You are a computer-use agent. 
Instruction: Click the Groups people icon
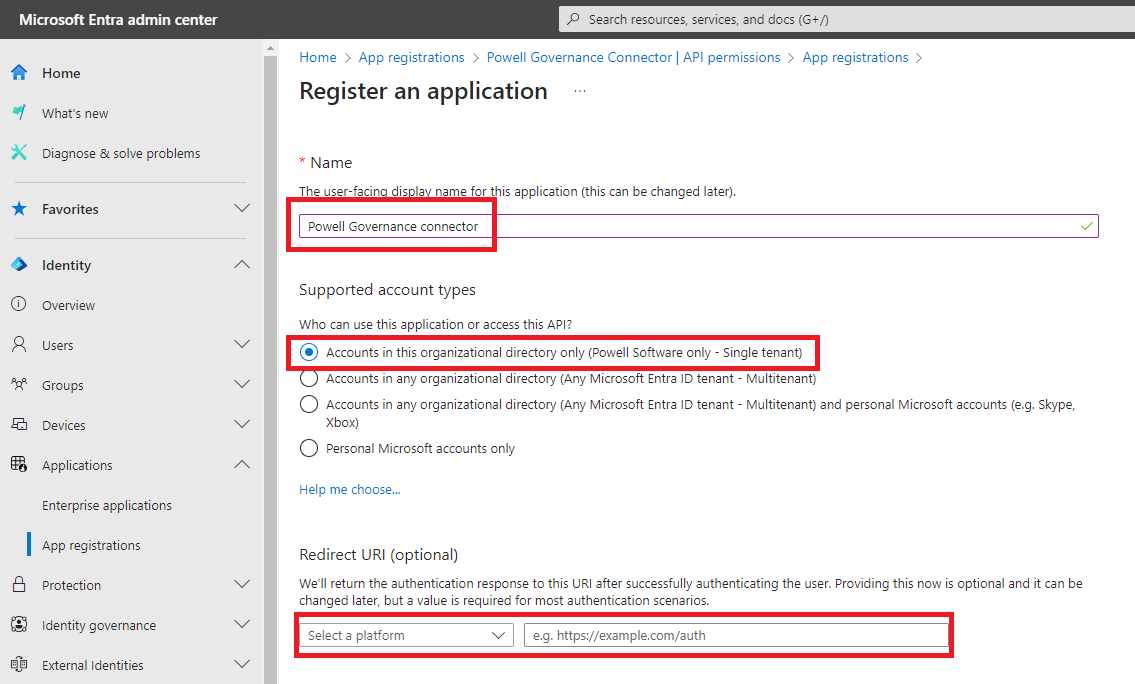[20, 384]
